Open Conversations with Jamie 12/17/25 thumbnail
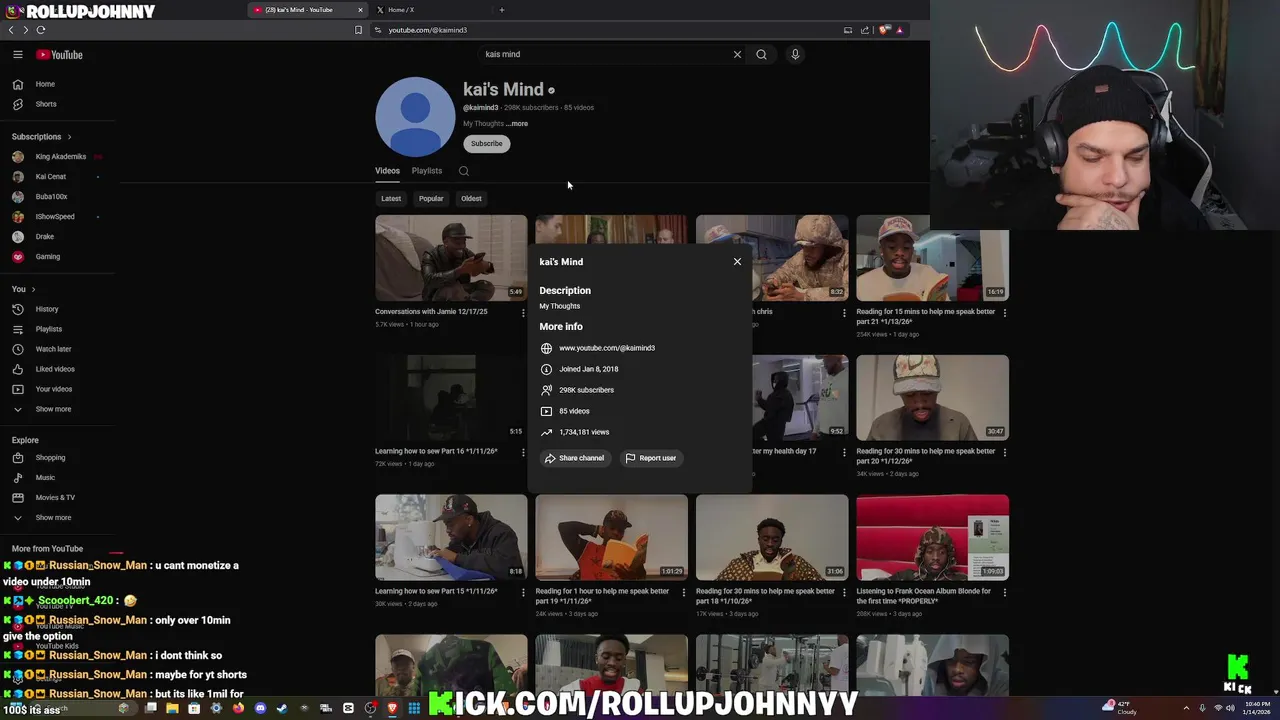 451,258
